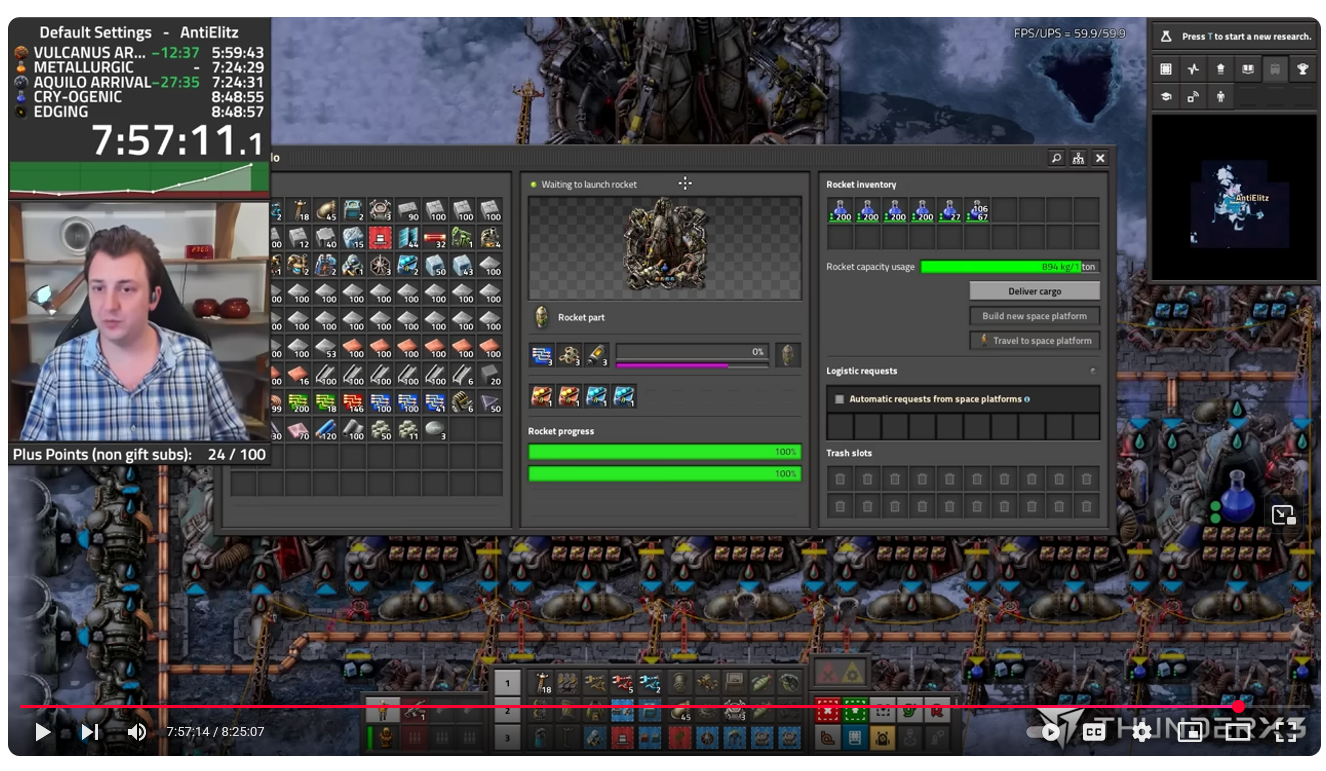Enter fullscreen mode on video player

1286,732
